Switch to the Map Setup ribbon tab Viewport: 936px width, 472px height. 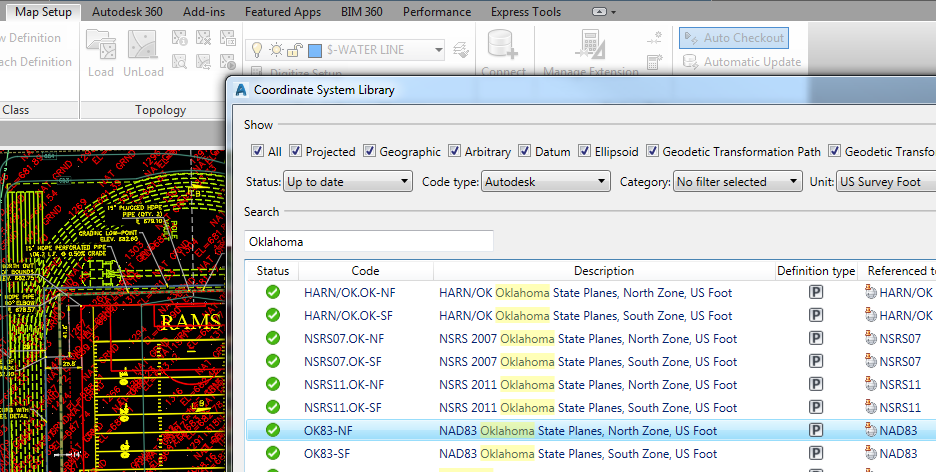point(43,12)
